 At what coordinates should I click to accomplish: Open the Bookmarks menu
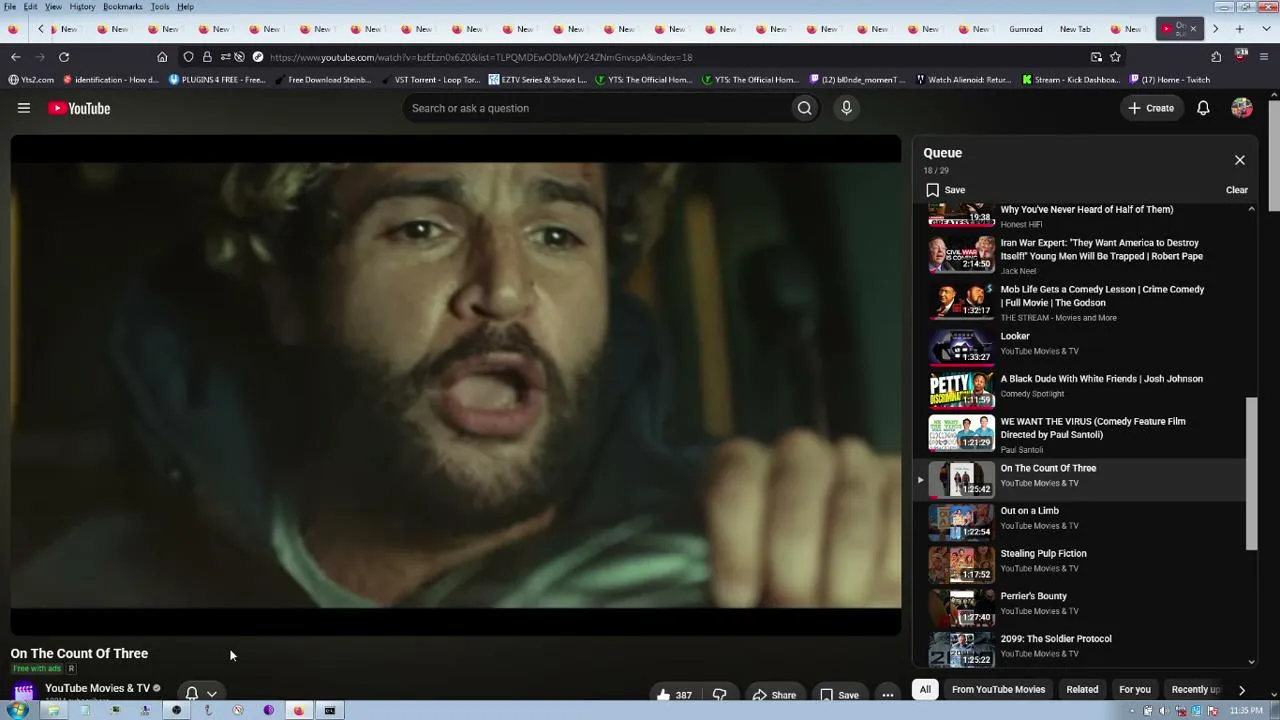123,7
